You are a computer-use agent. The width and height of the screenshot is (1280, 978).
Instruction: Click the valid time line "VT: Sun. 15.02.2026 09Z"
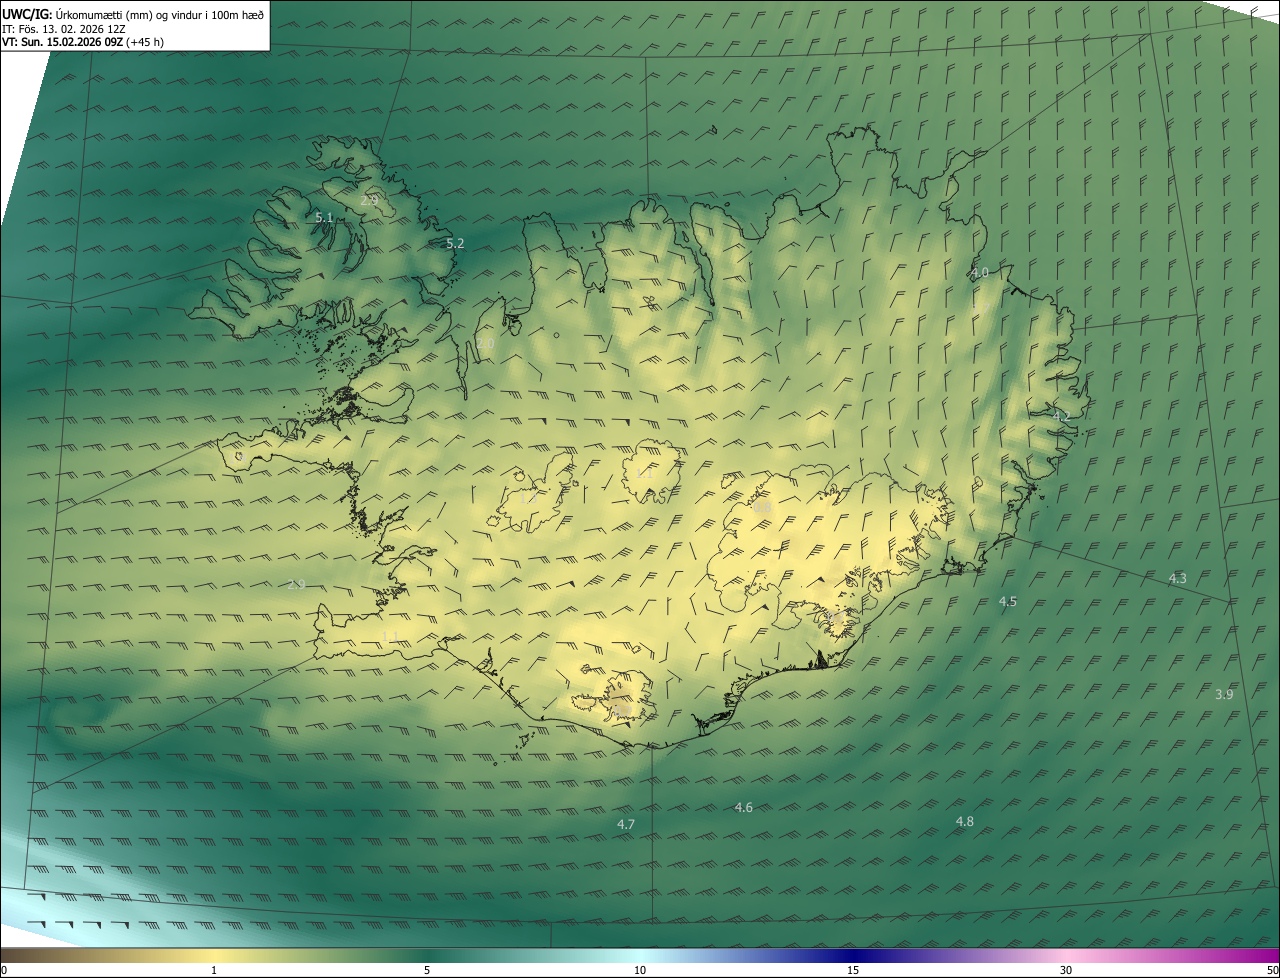pos(62,42)
